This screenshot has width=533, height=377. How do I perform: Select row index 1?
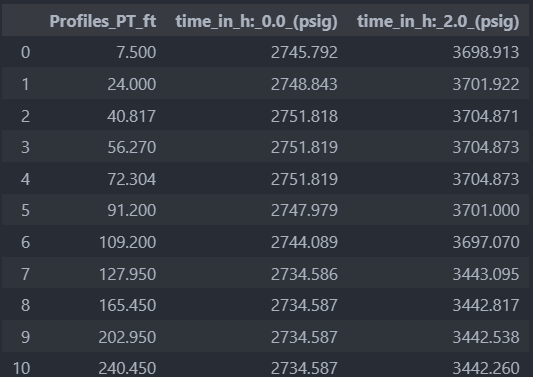[25, 84]
